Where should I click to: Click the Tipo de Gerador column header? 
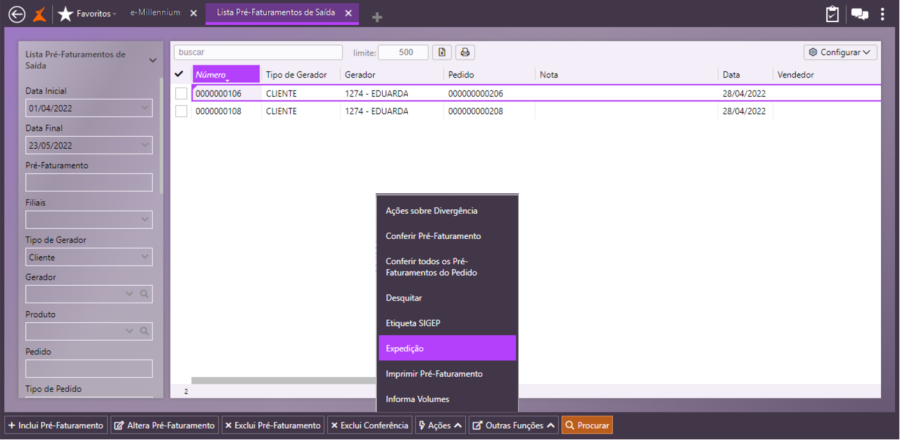pos(301,75)
